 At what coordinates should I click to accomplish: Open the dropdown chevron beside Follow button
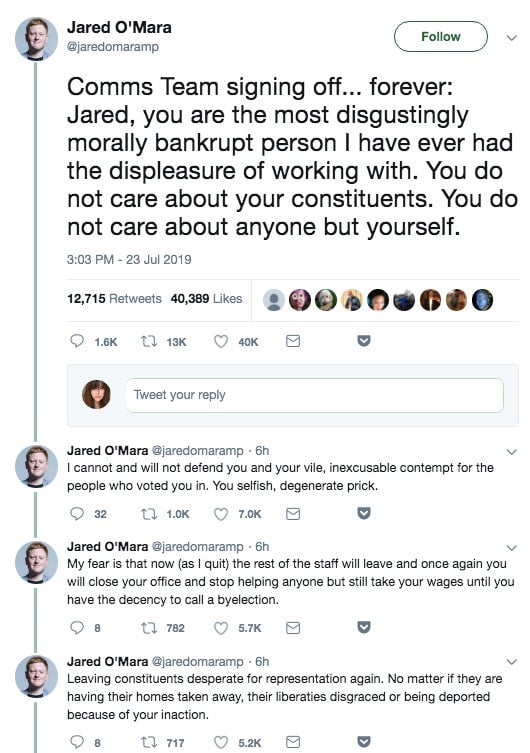pos(512,37)
